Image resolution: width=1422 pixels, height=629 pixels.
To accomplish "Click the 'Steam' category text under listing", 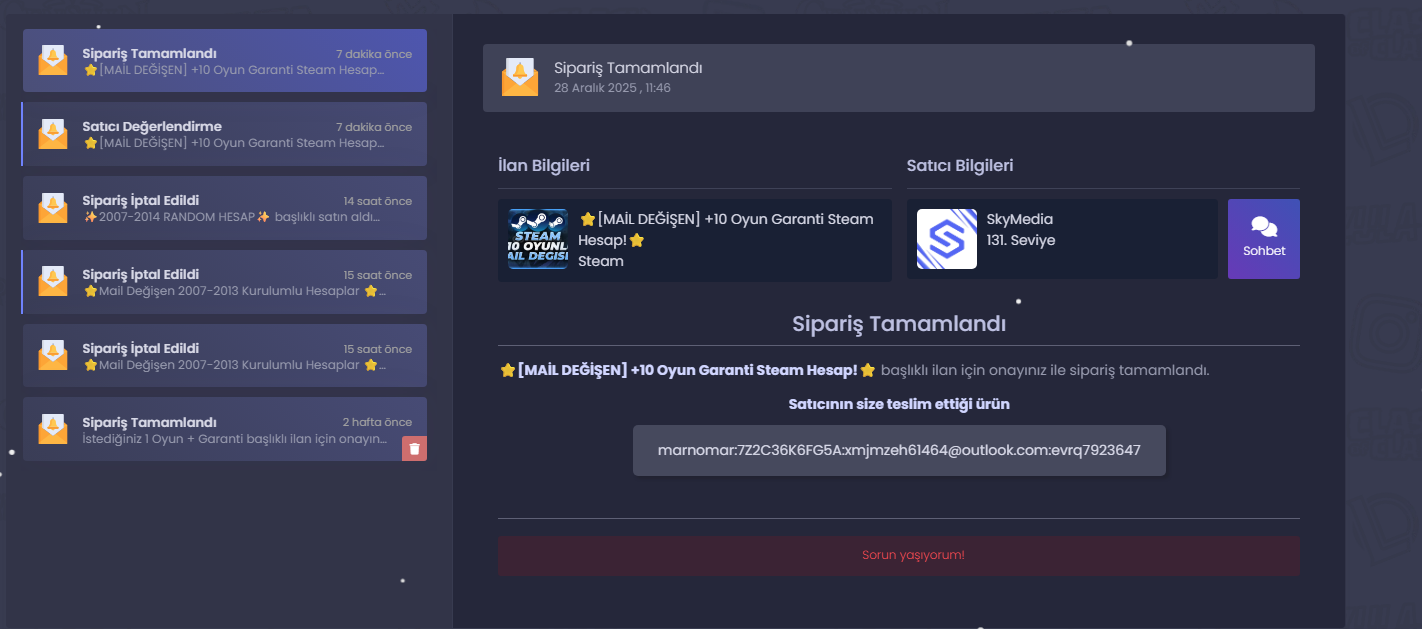I will [601, 261].
